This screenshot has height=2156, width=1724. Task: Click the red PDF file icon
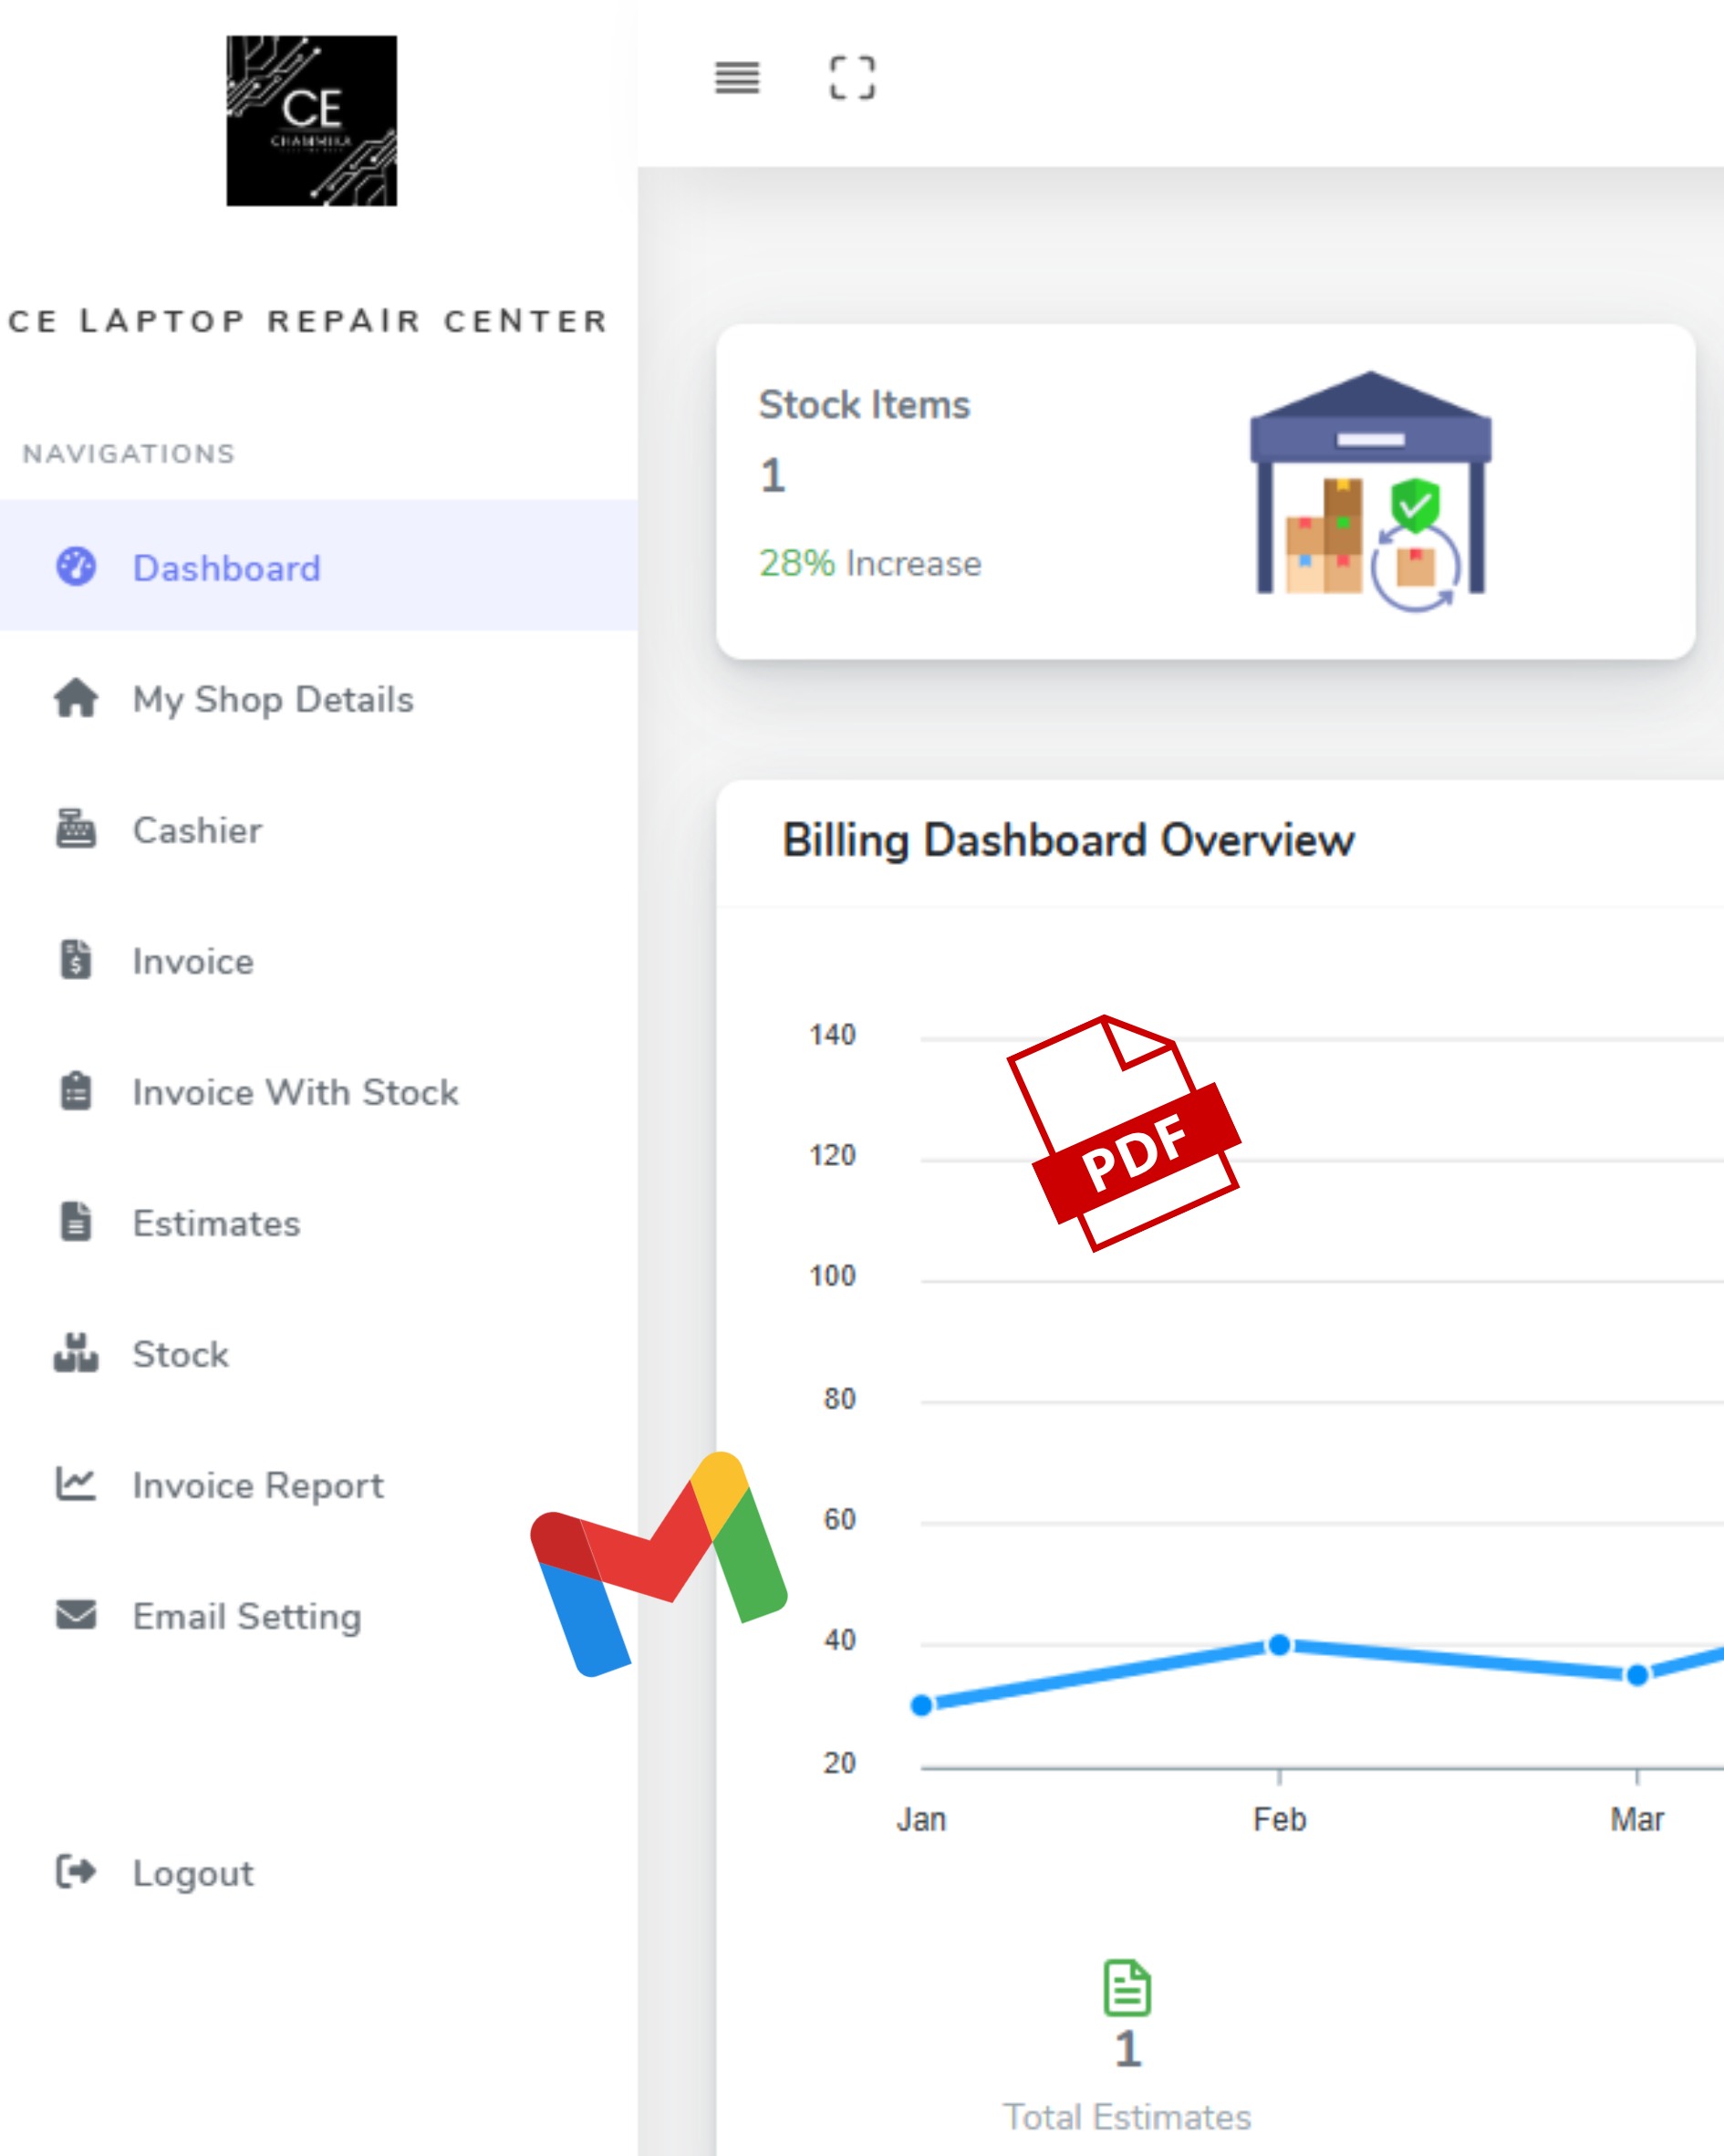pyautogui.click(x=1125, y=1133)
